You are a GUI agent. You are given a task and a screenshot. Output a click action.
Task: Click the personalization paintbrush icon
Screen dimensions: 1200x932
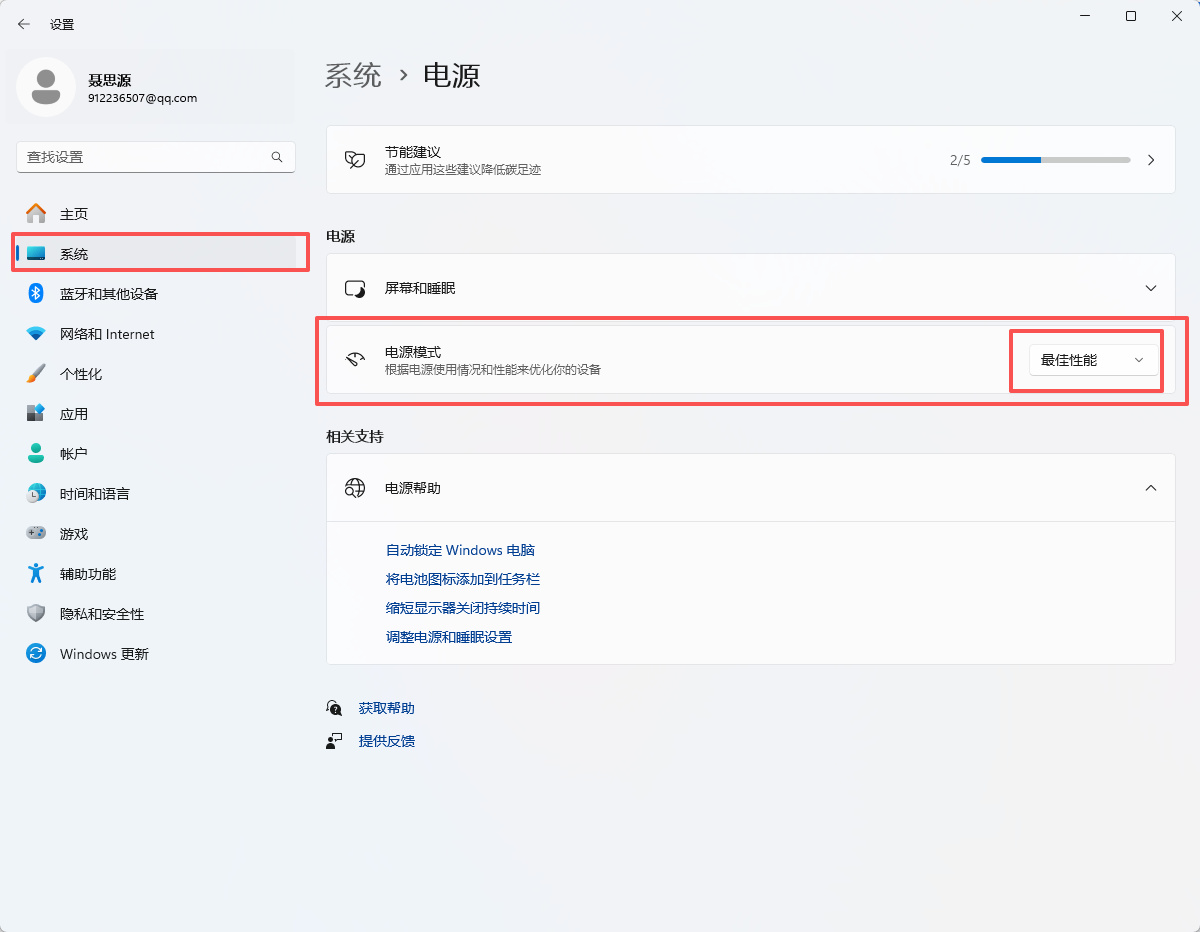point(36,373)
